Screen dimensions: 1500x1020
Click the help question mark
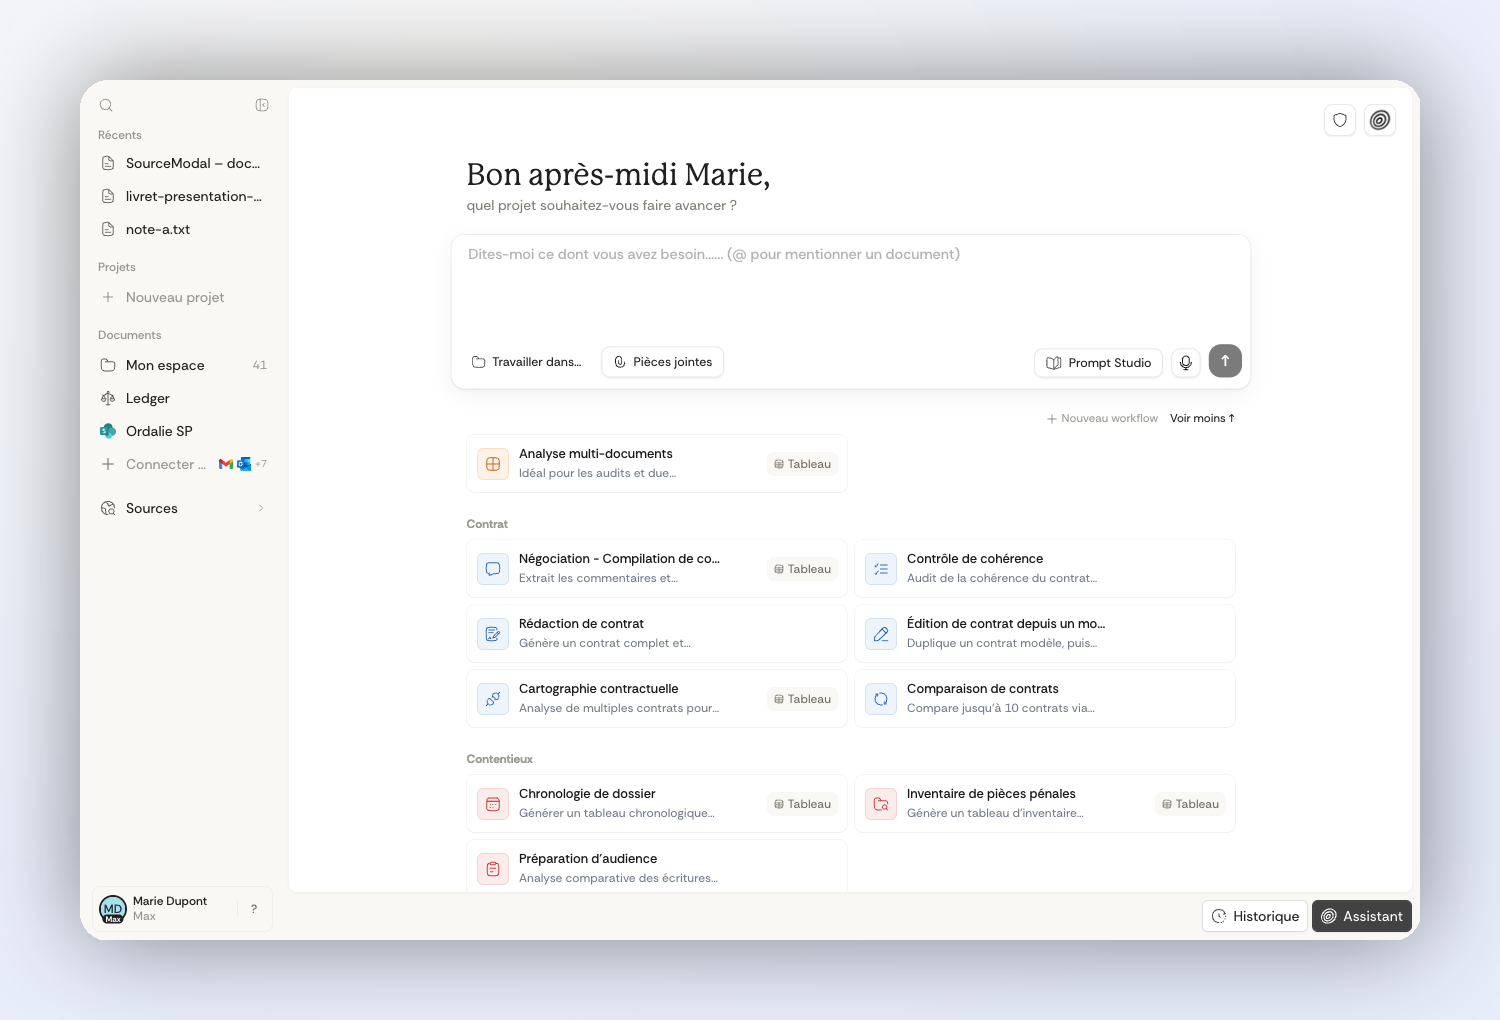coord(254,909)
